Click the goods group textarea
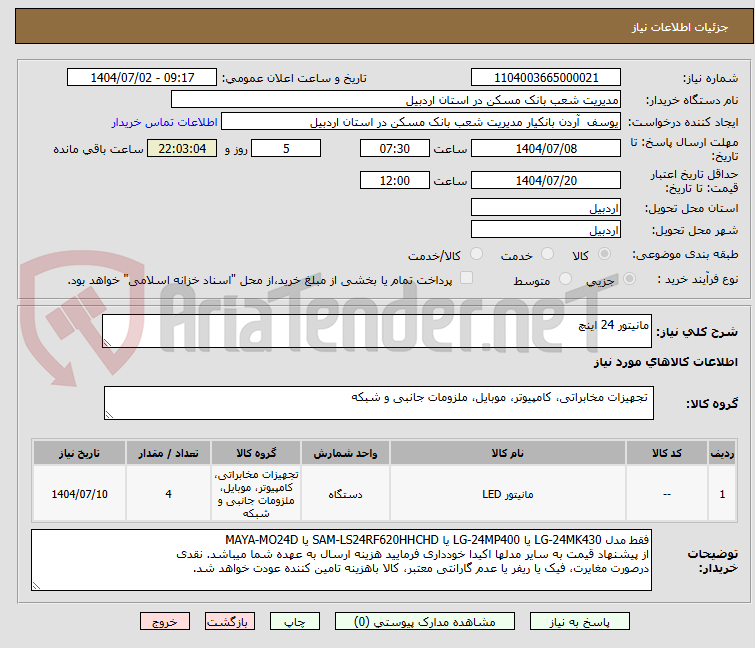Screen dimensions: 755x648 379,403
